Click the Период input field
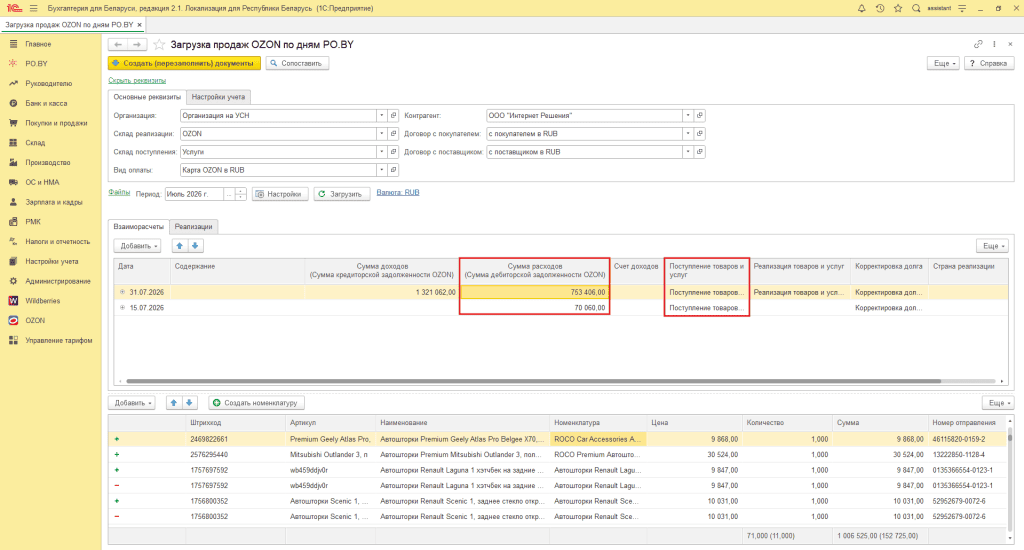 (x=194, y=194)
